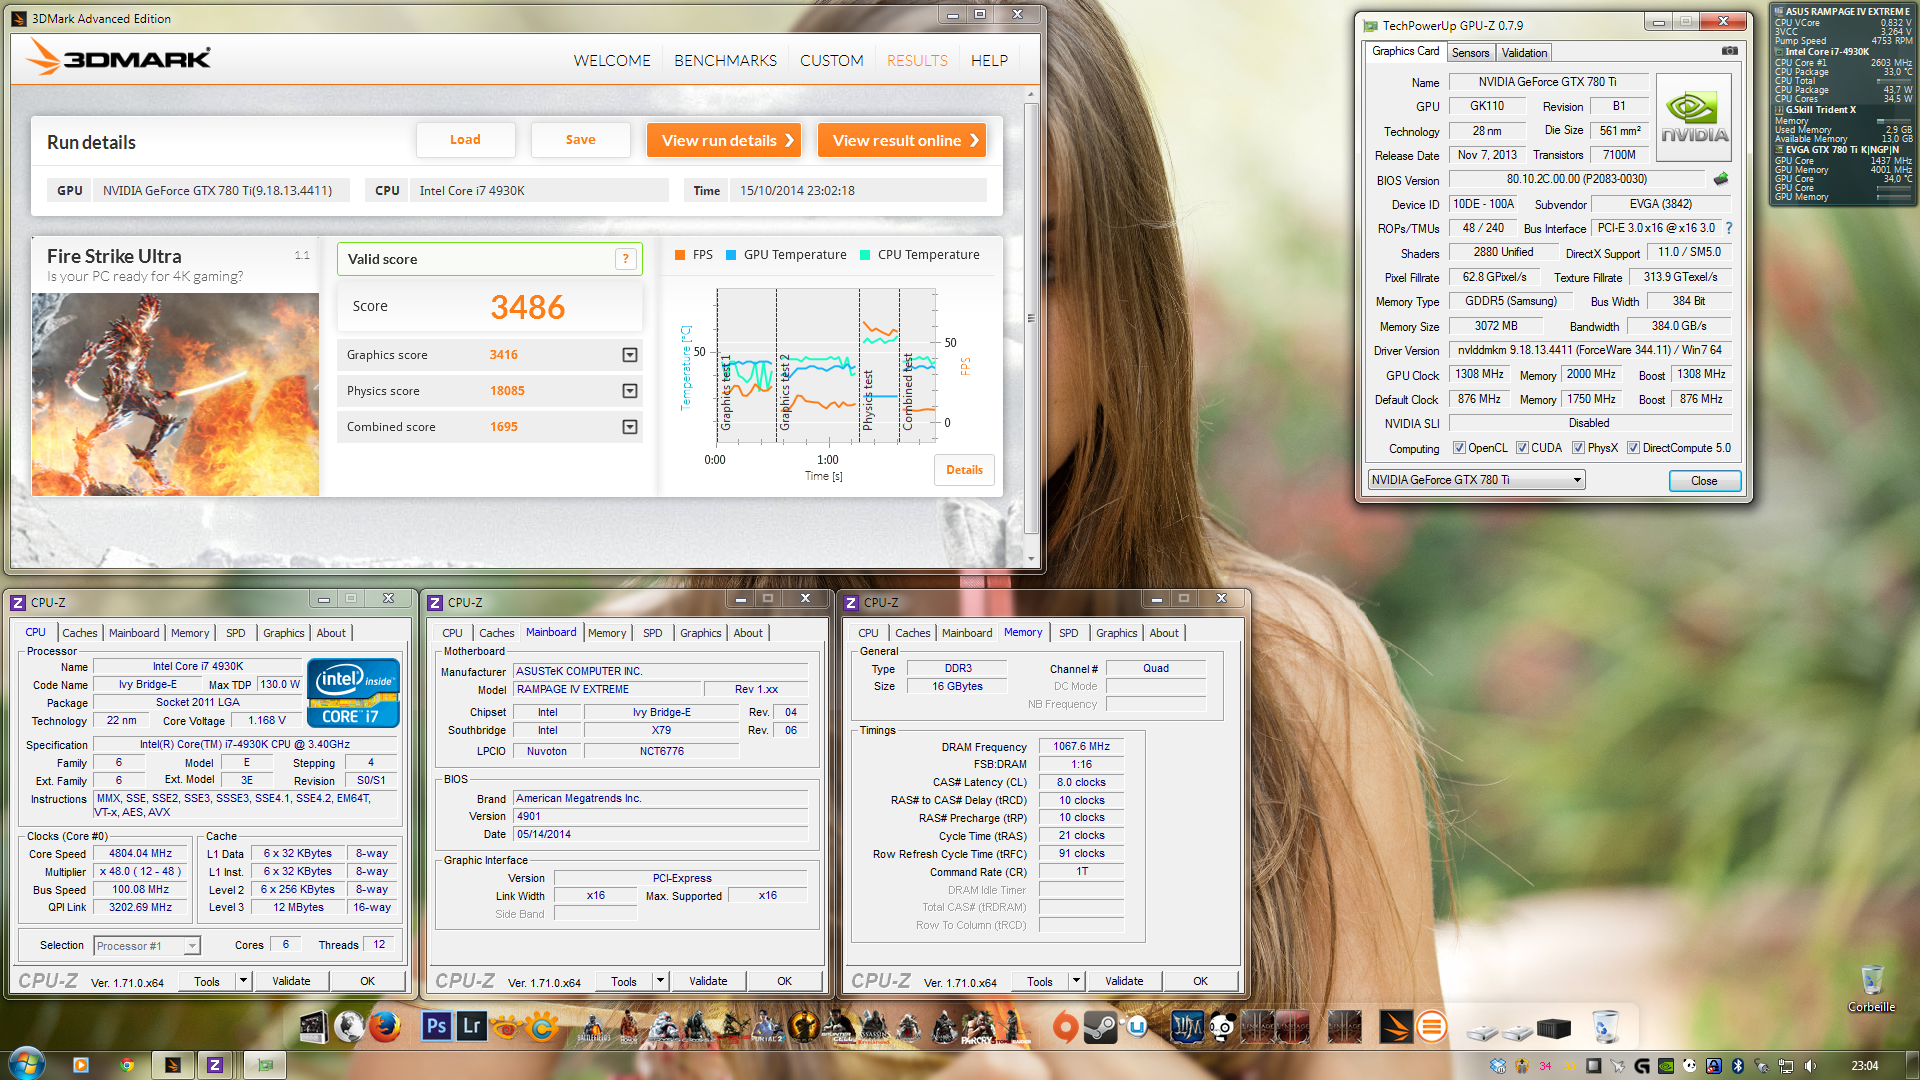Launch Steam from the dock
Image resolution: width=1920 pixels, height=1080 pixels.
(x=1101, y=1027)
